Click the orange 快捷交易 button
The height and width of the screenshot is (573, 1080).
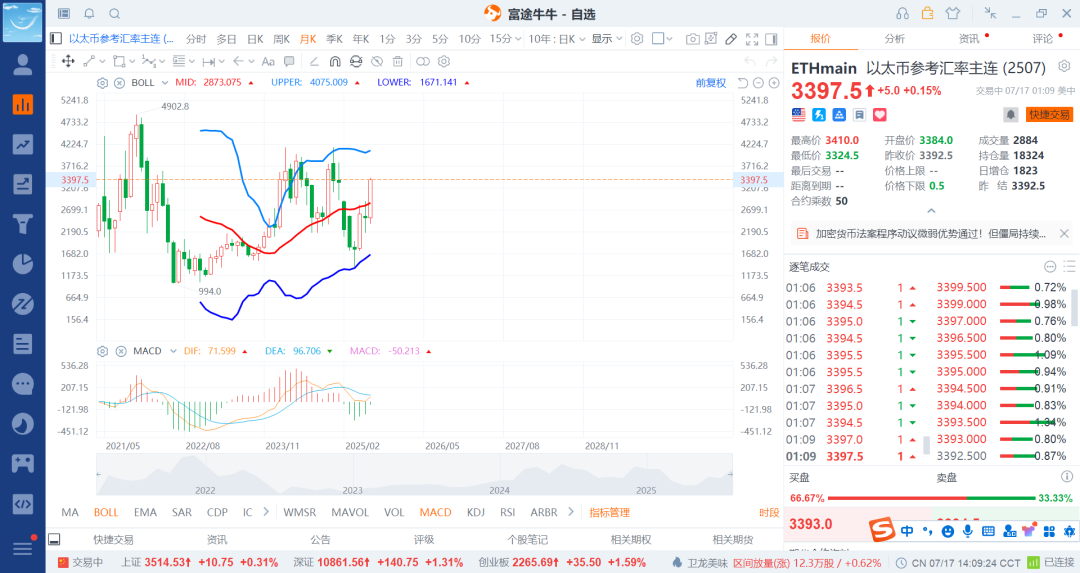[1049, 114]
